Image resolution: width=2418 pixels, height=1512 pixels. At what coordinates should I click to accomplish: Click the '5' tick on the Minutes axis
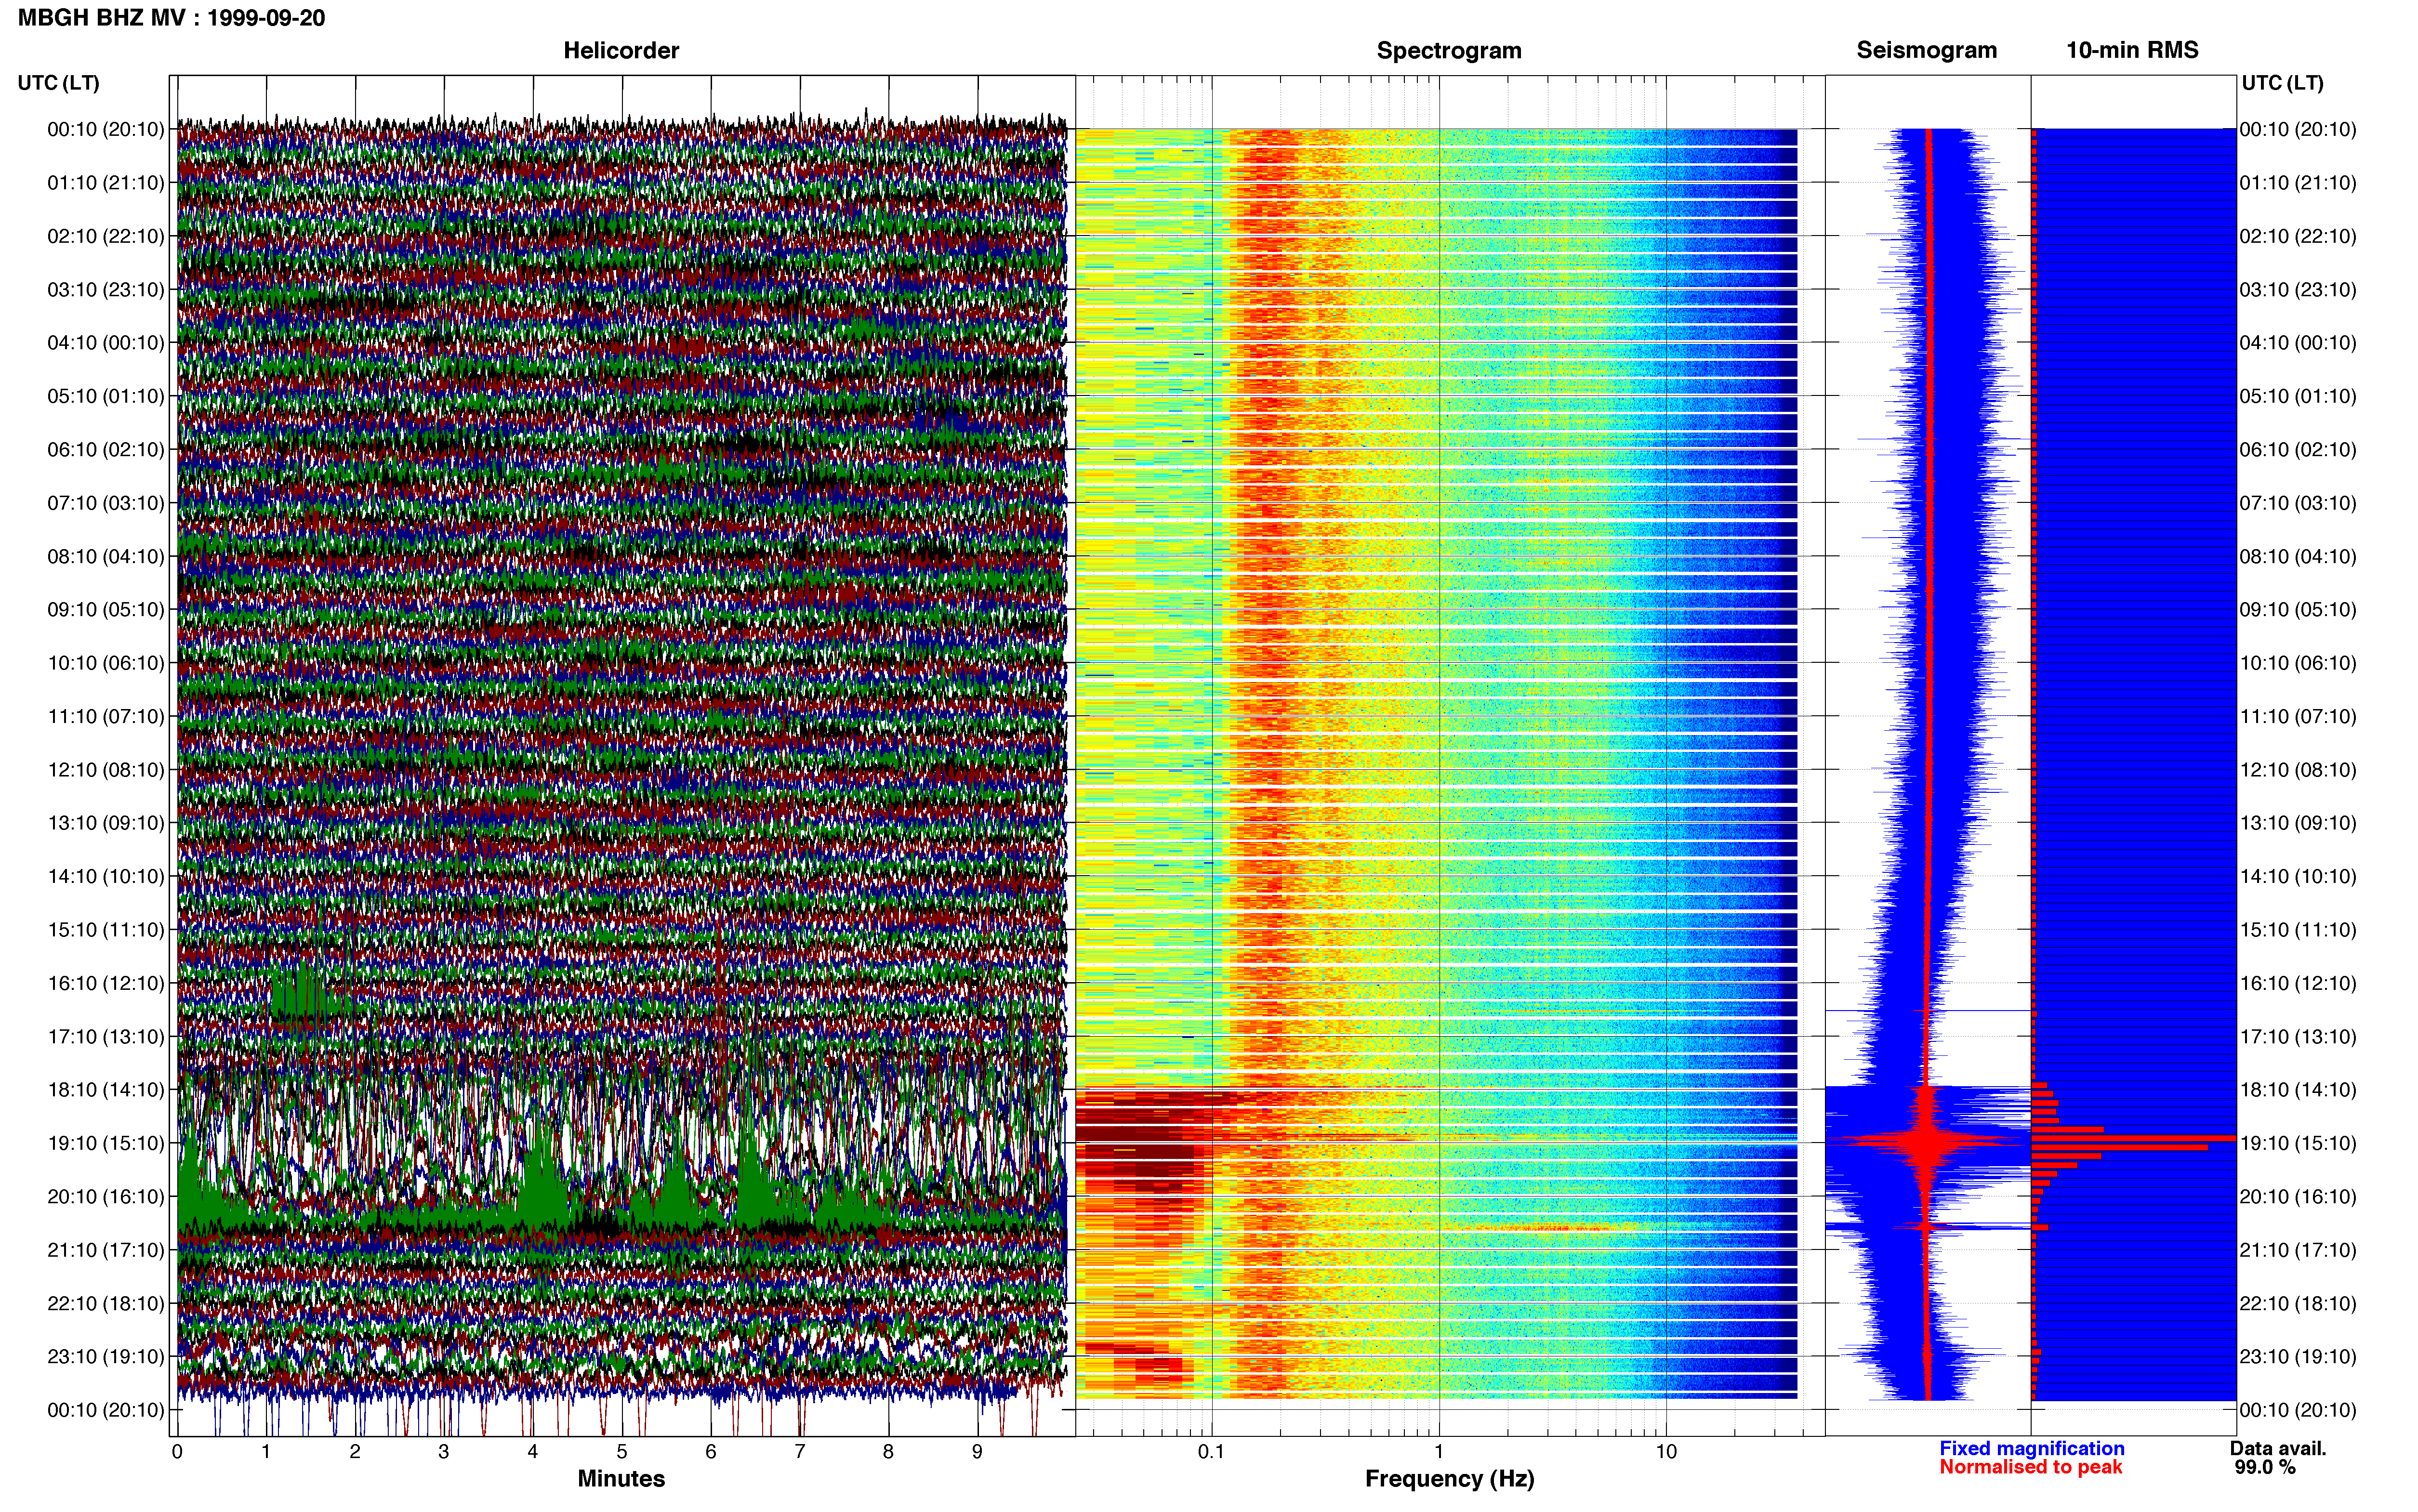[x=622, y=1452]
